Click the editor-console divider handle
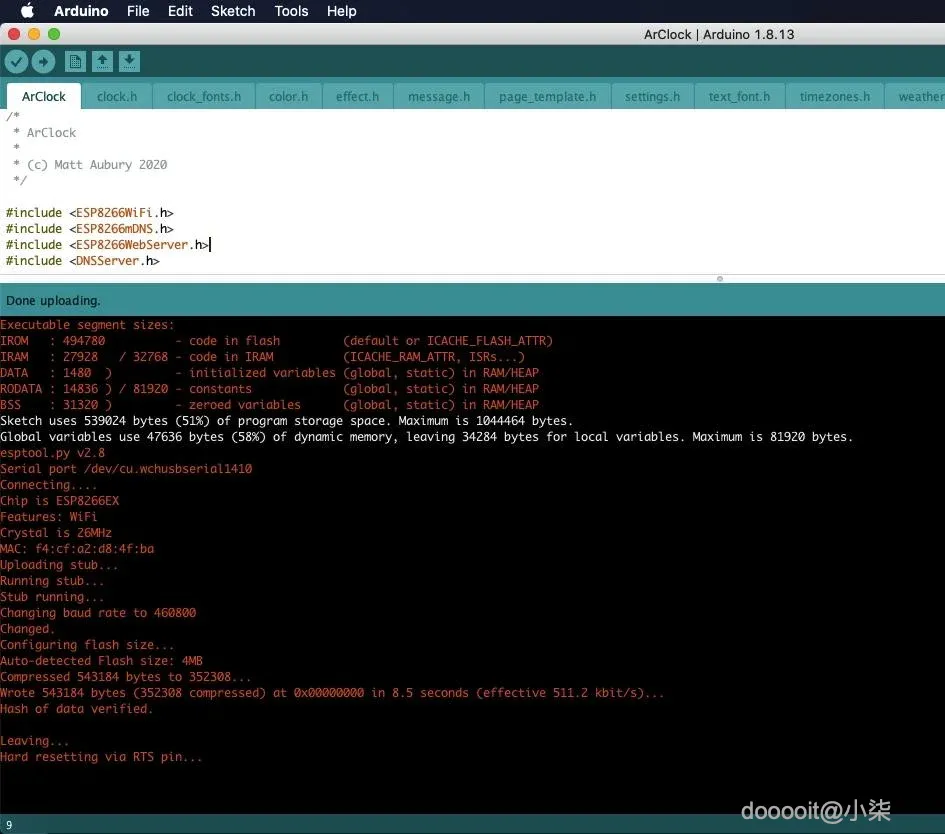The image size is (945, 834). click(720, 278)
